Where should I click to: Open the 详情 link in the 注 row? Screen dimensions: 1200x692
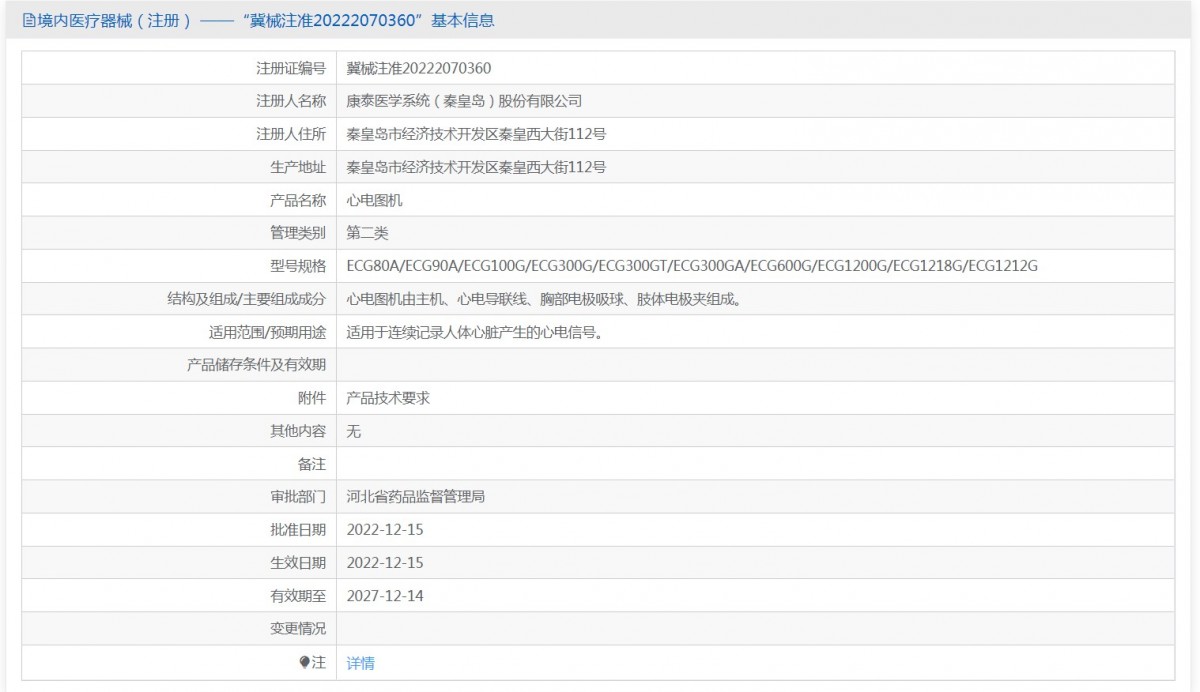360,663
